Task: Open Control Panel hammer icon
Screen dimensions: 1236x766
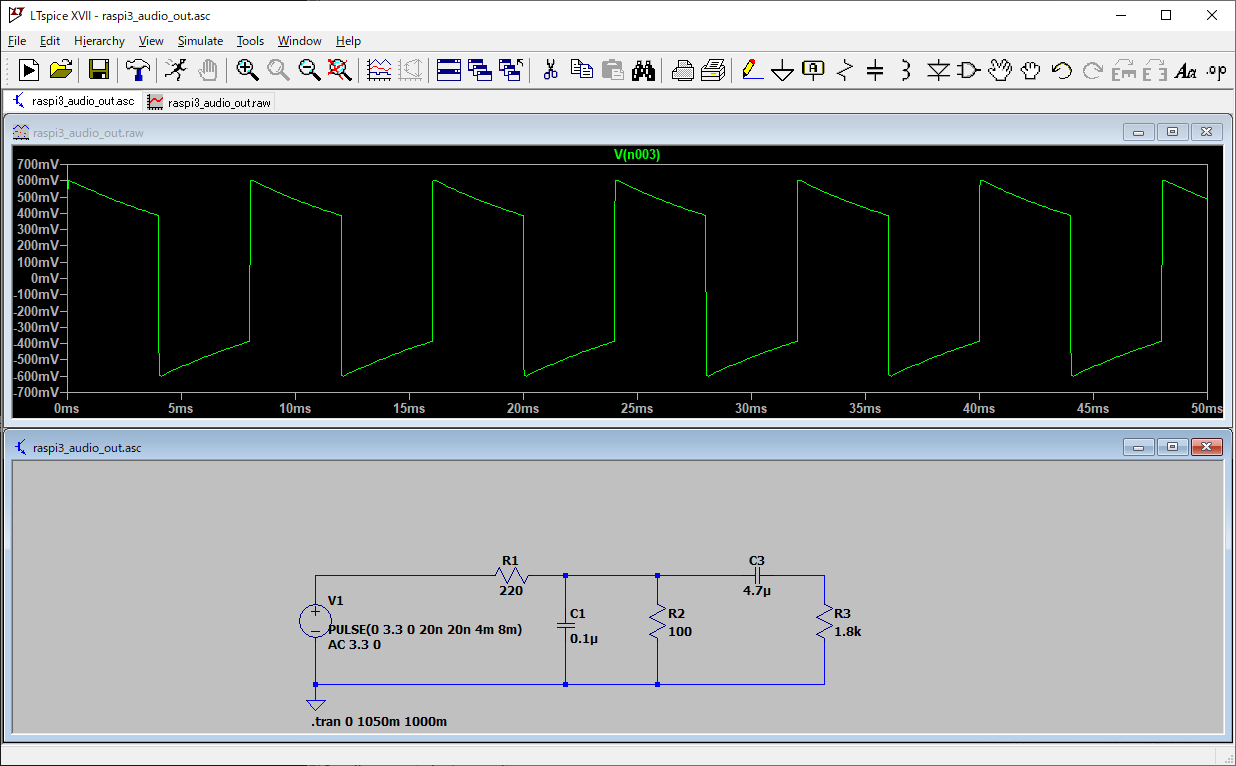Action: pyautogui.click(x=138, y=70)
